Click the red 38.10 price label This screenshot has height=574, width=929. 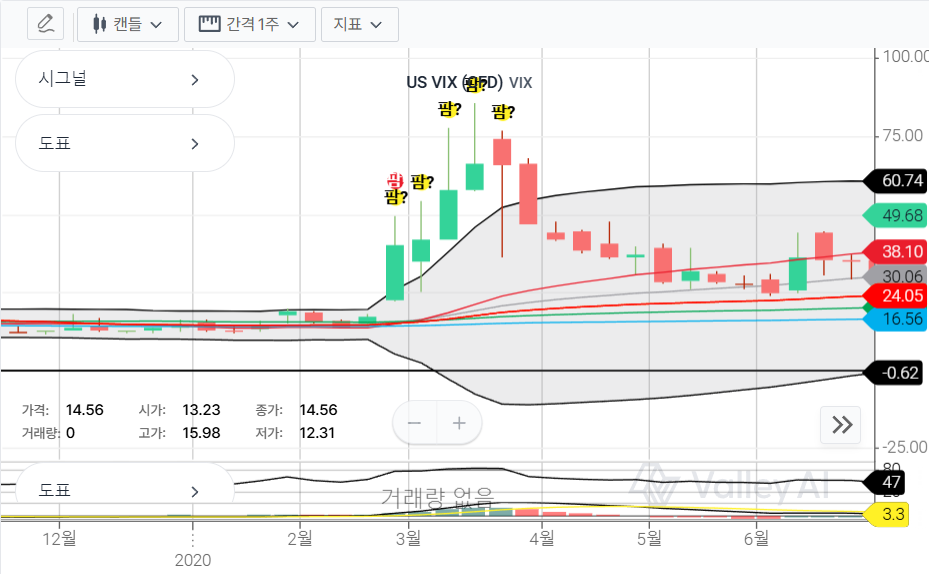(896, 251)
